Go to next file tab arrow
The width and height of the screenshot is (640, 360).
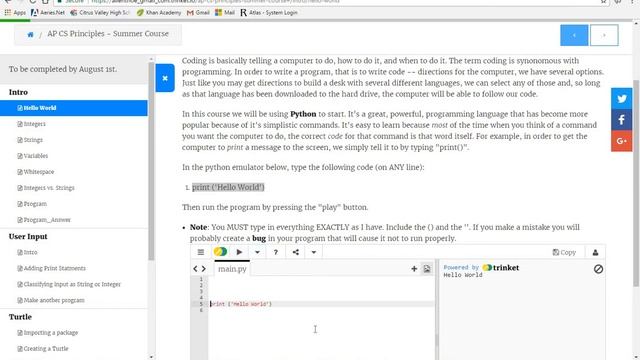click(x=204, y=269)
